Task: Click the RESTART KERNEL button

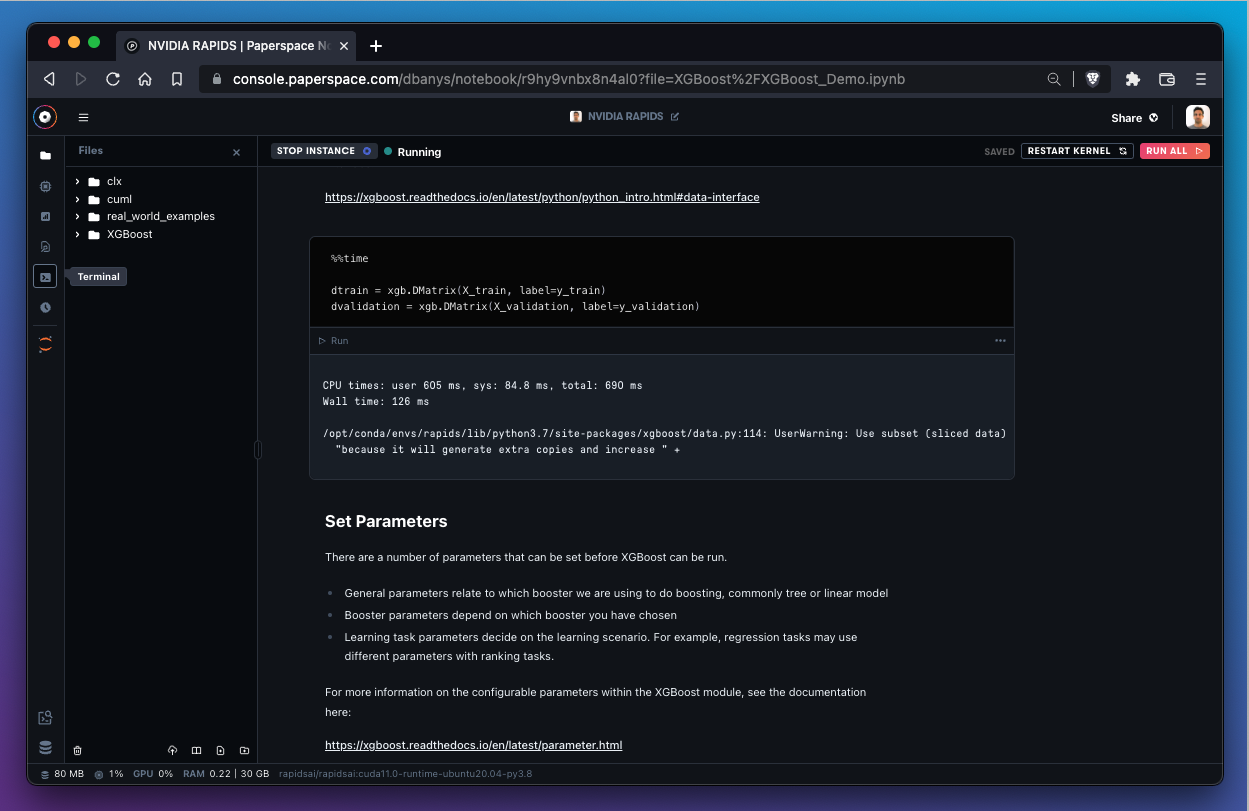Action: coord(1077,150)
